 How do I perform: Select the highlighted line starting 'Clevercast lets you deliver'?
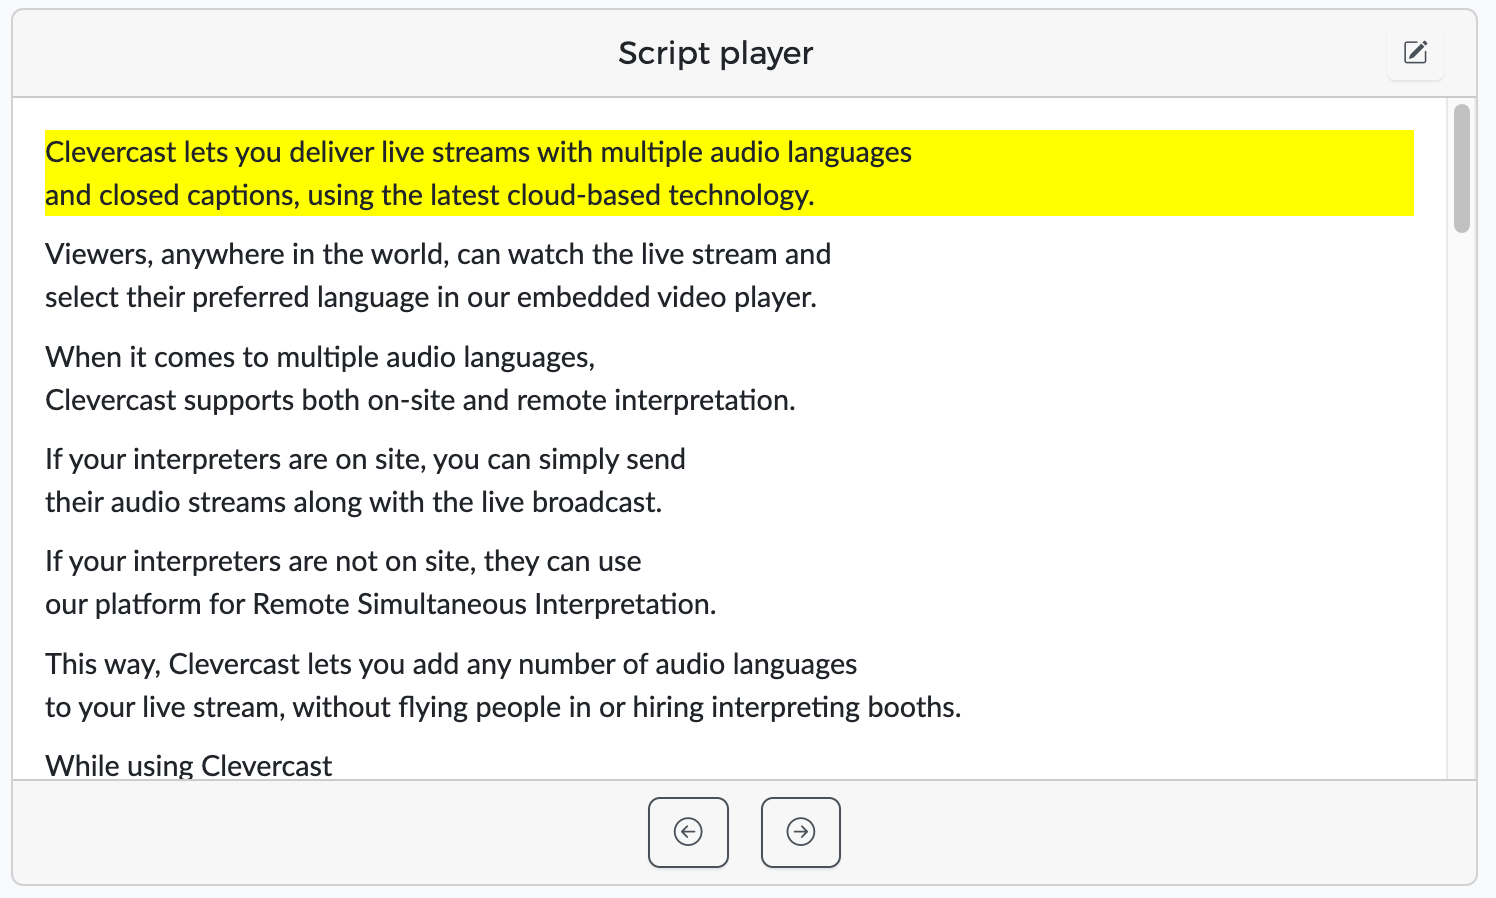729,173
